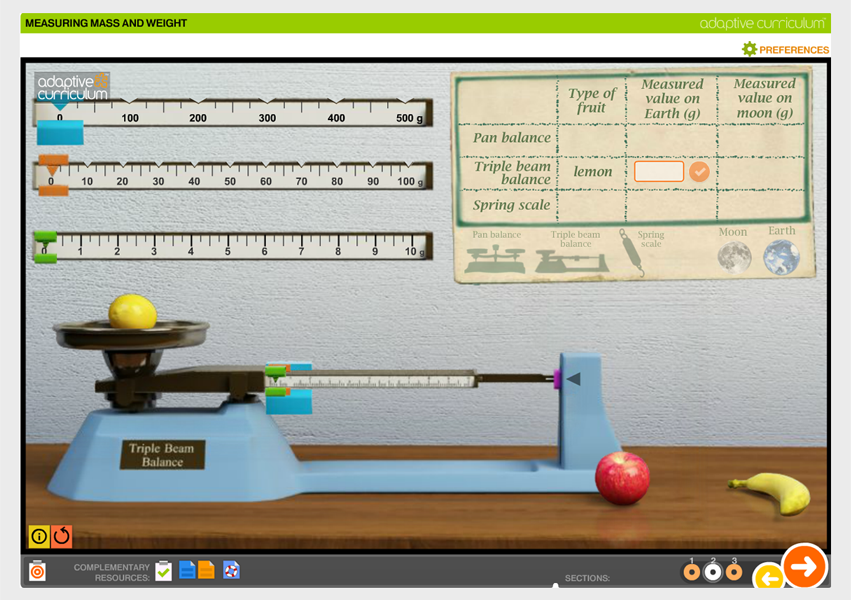Open the checklist complementary resource
Viewport: 851px width, 600px height.
click(x=164, y=571)
